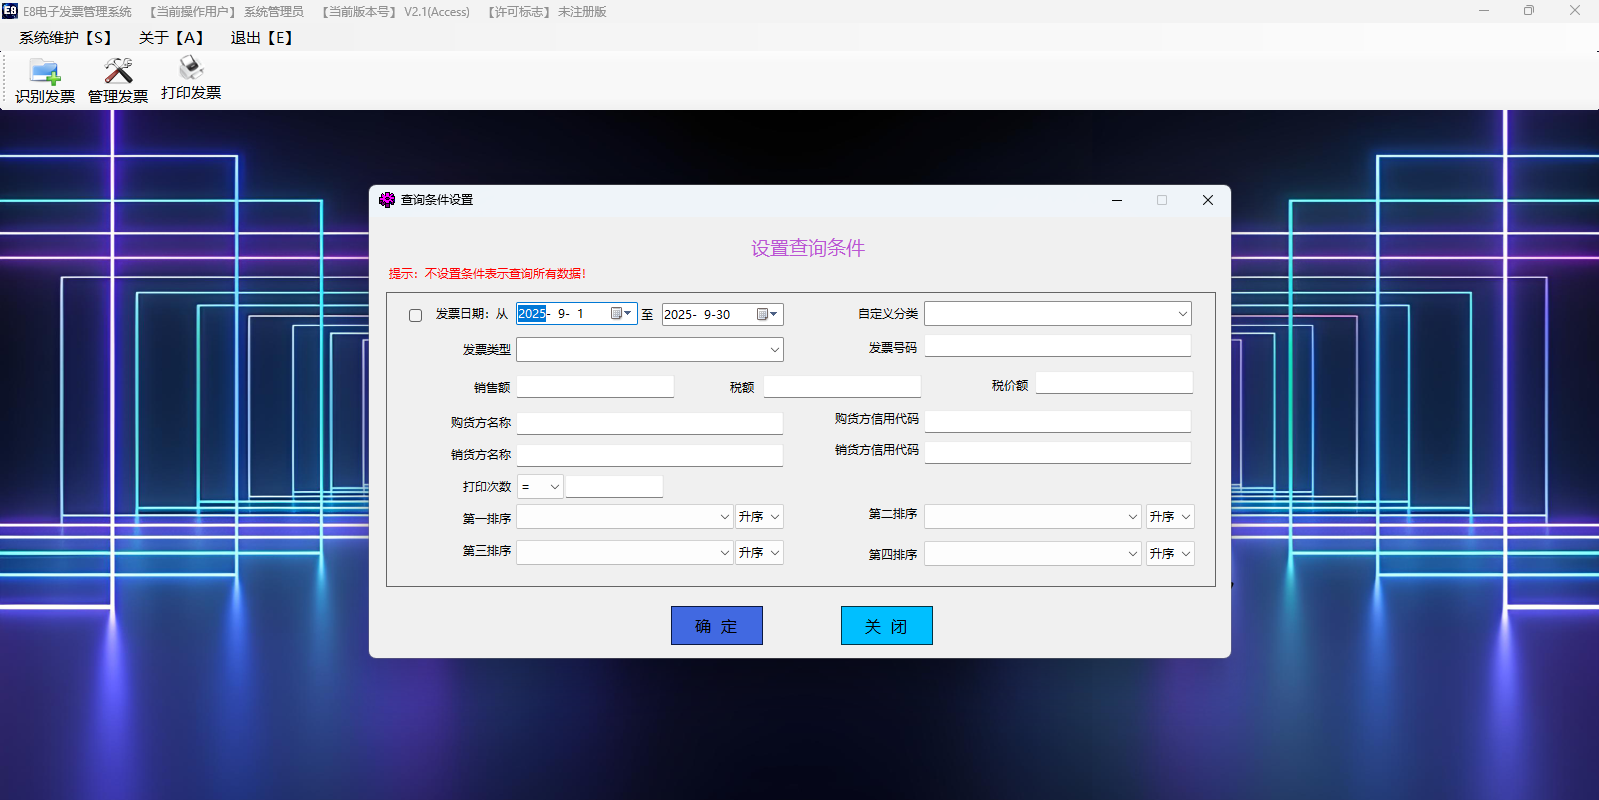Click the 发票号码 input field

pos(1057,346)
